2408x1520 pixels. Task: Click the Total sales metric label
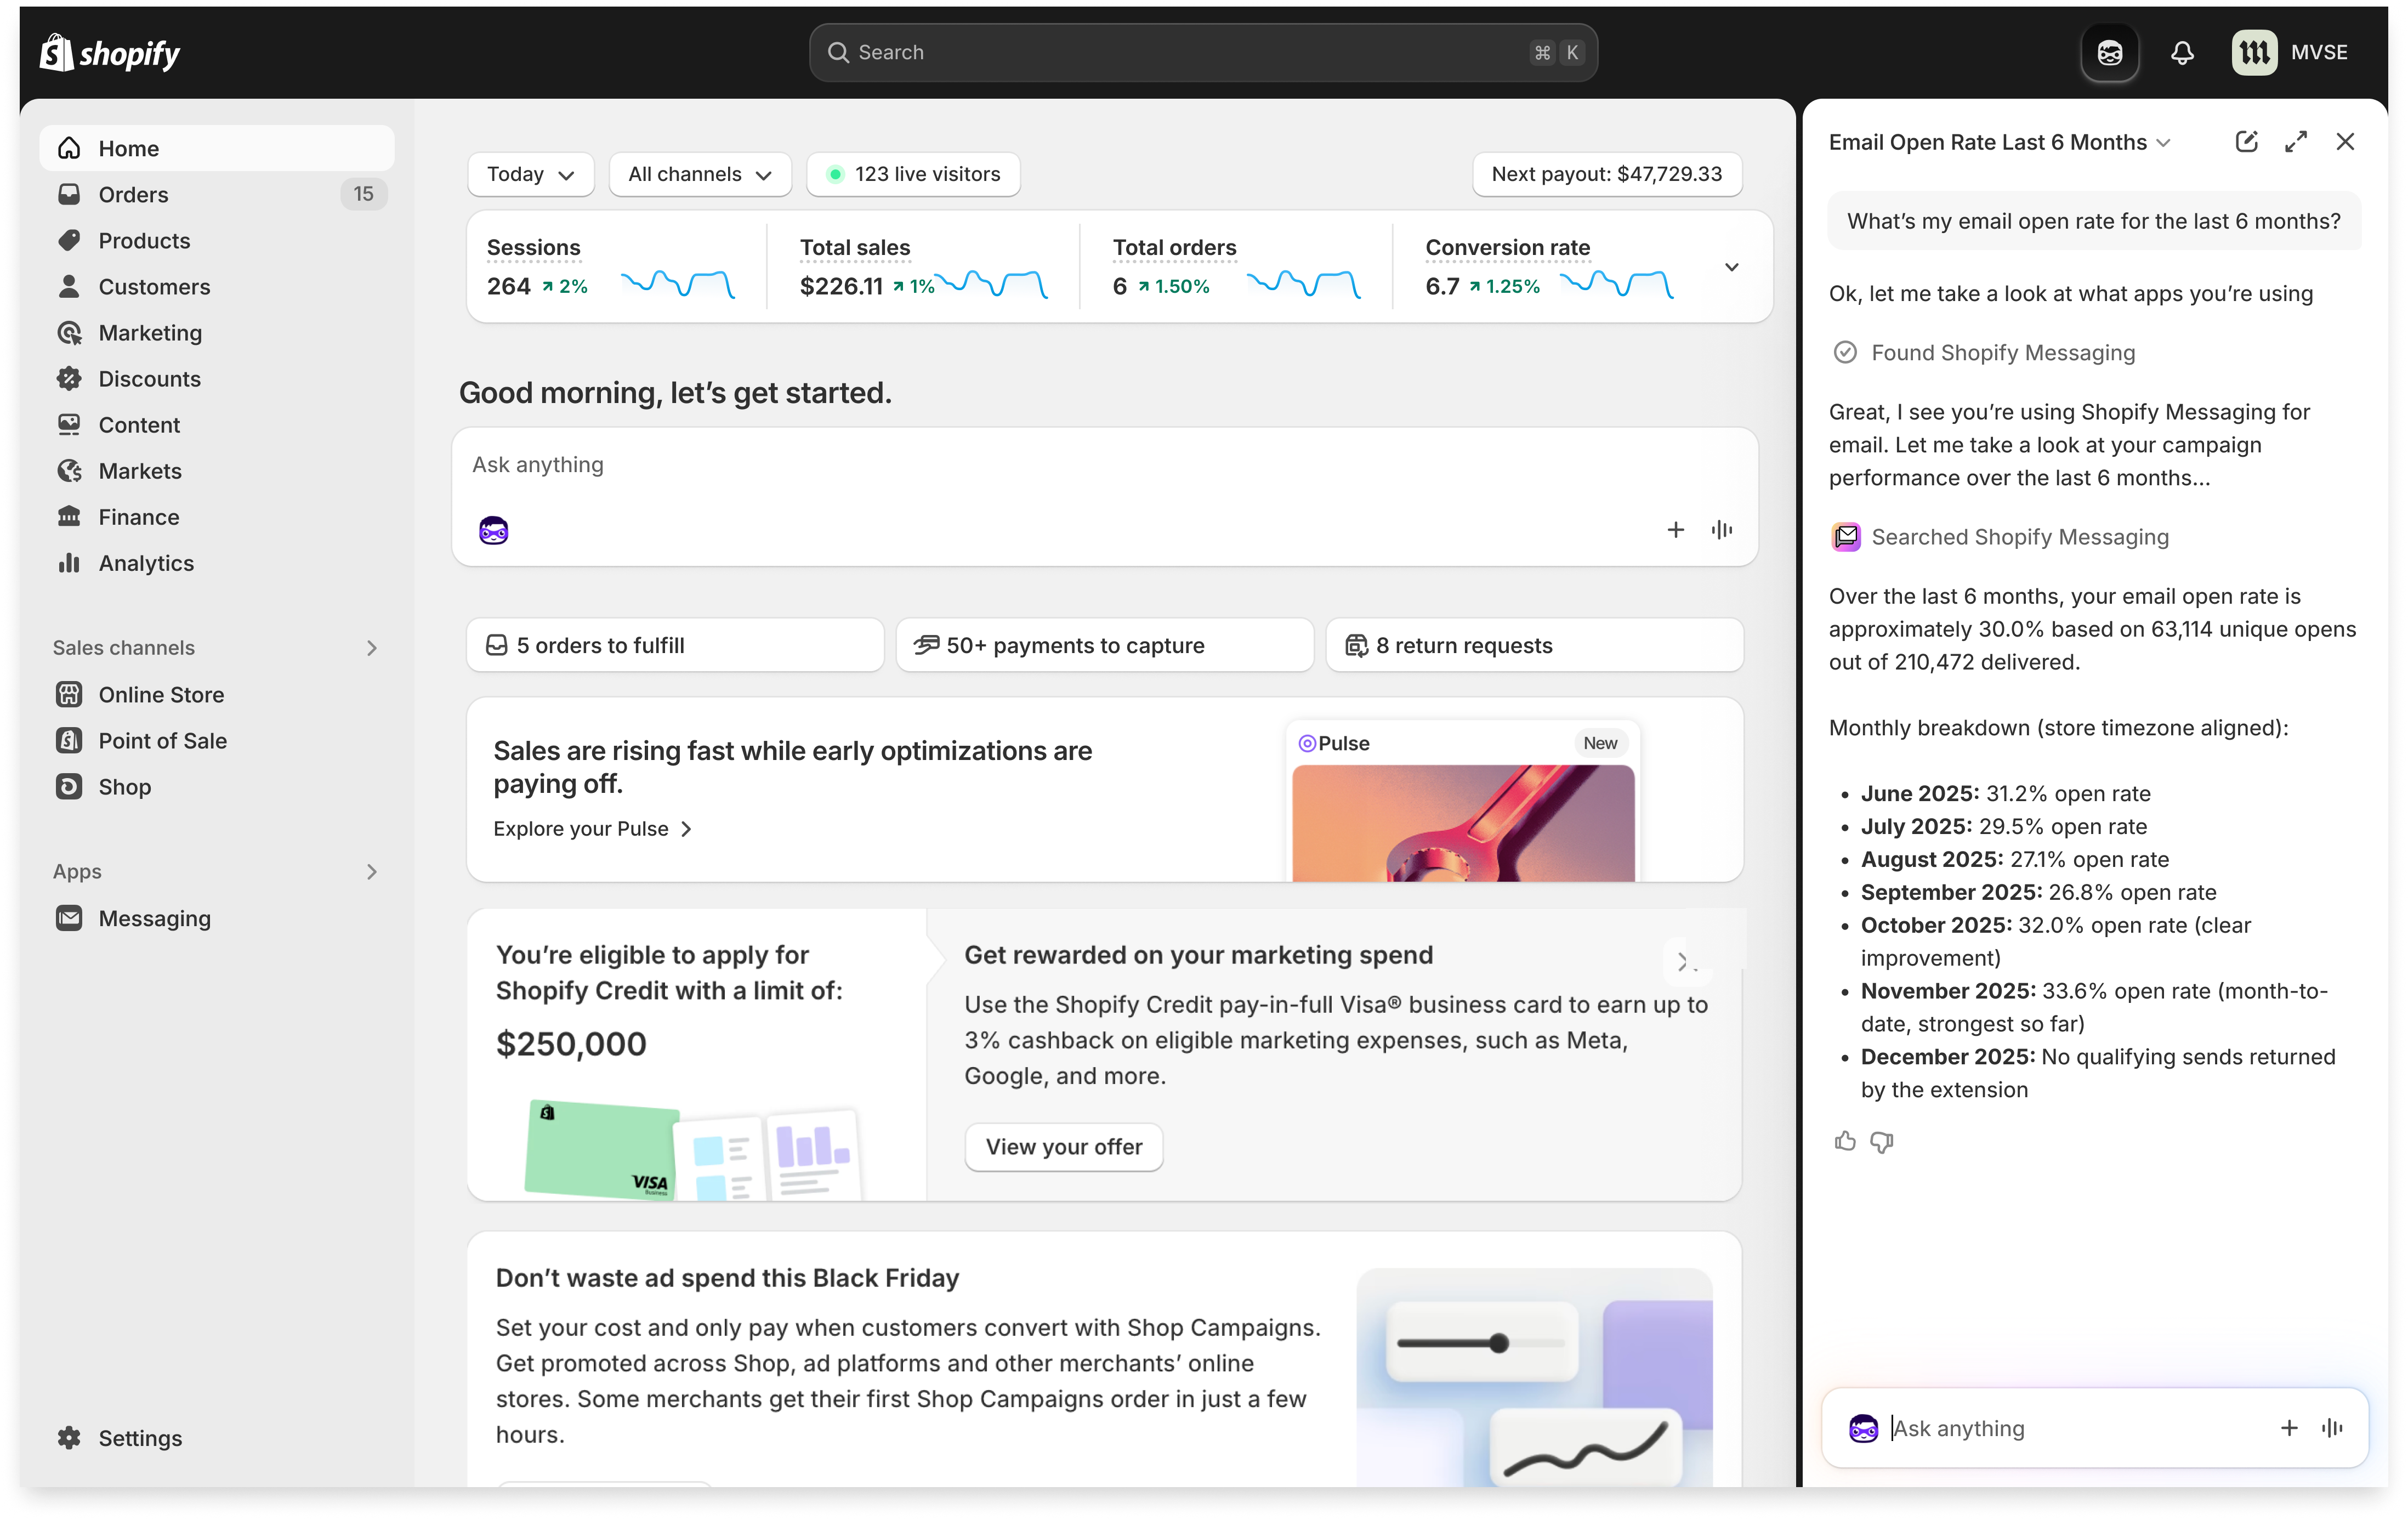(x=855, y=247)
